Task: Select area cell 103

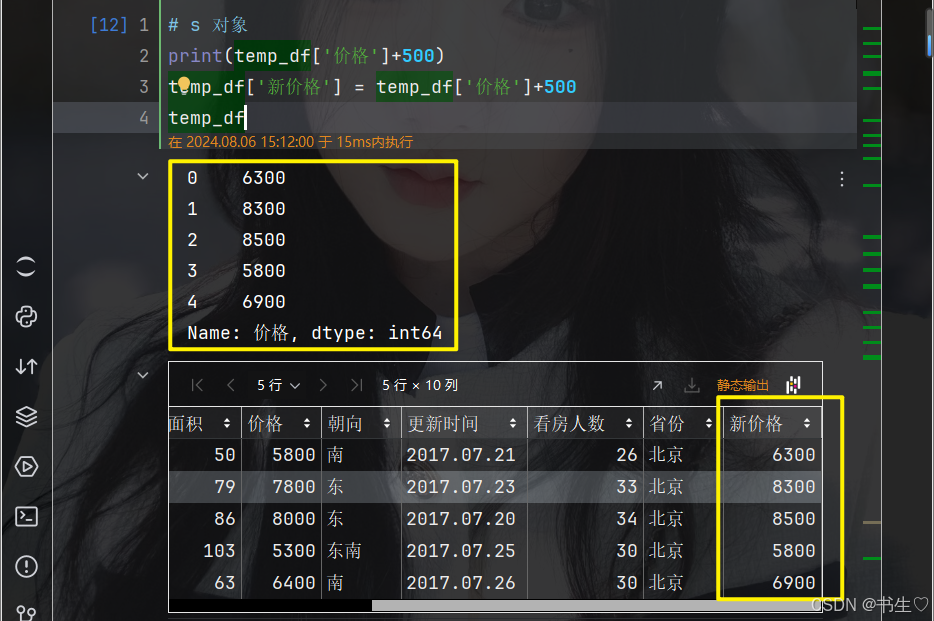Action: (x=205, y=551)
